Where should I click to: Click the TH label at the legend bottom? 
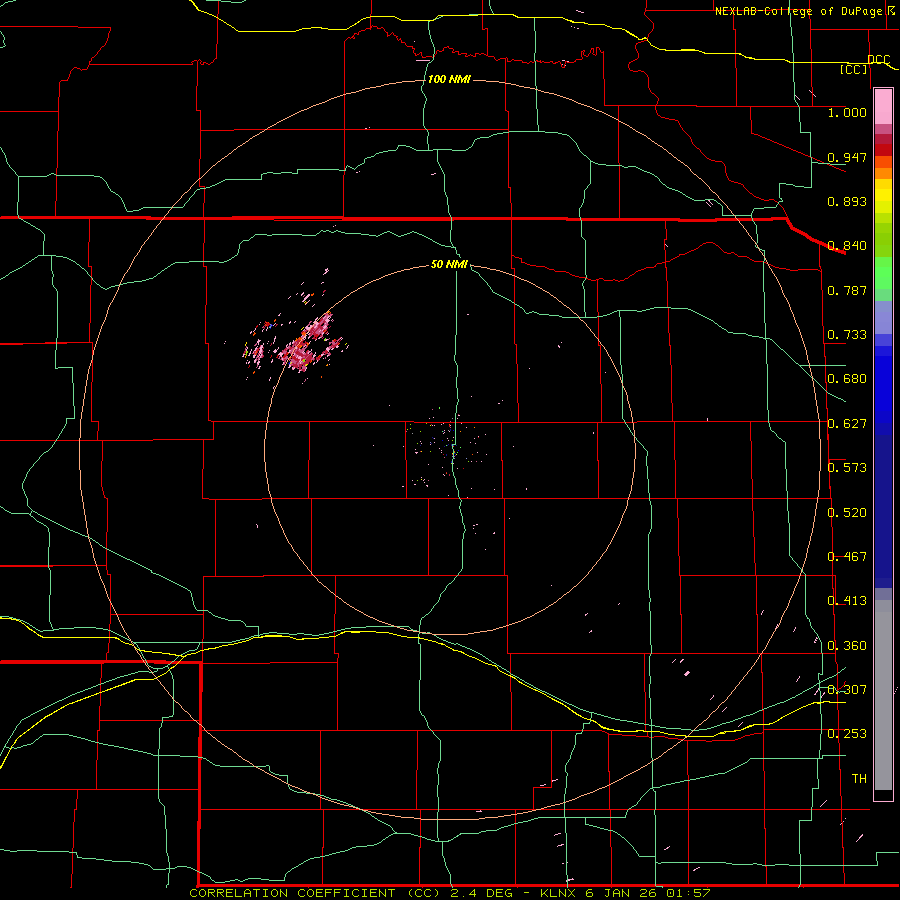coord(859,779)
